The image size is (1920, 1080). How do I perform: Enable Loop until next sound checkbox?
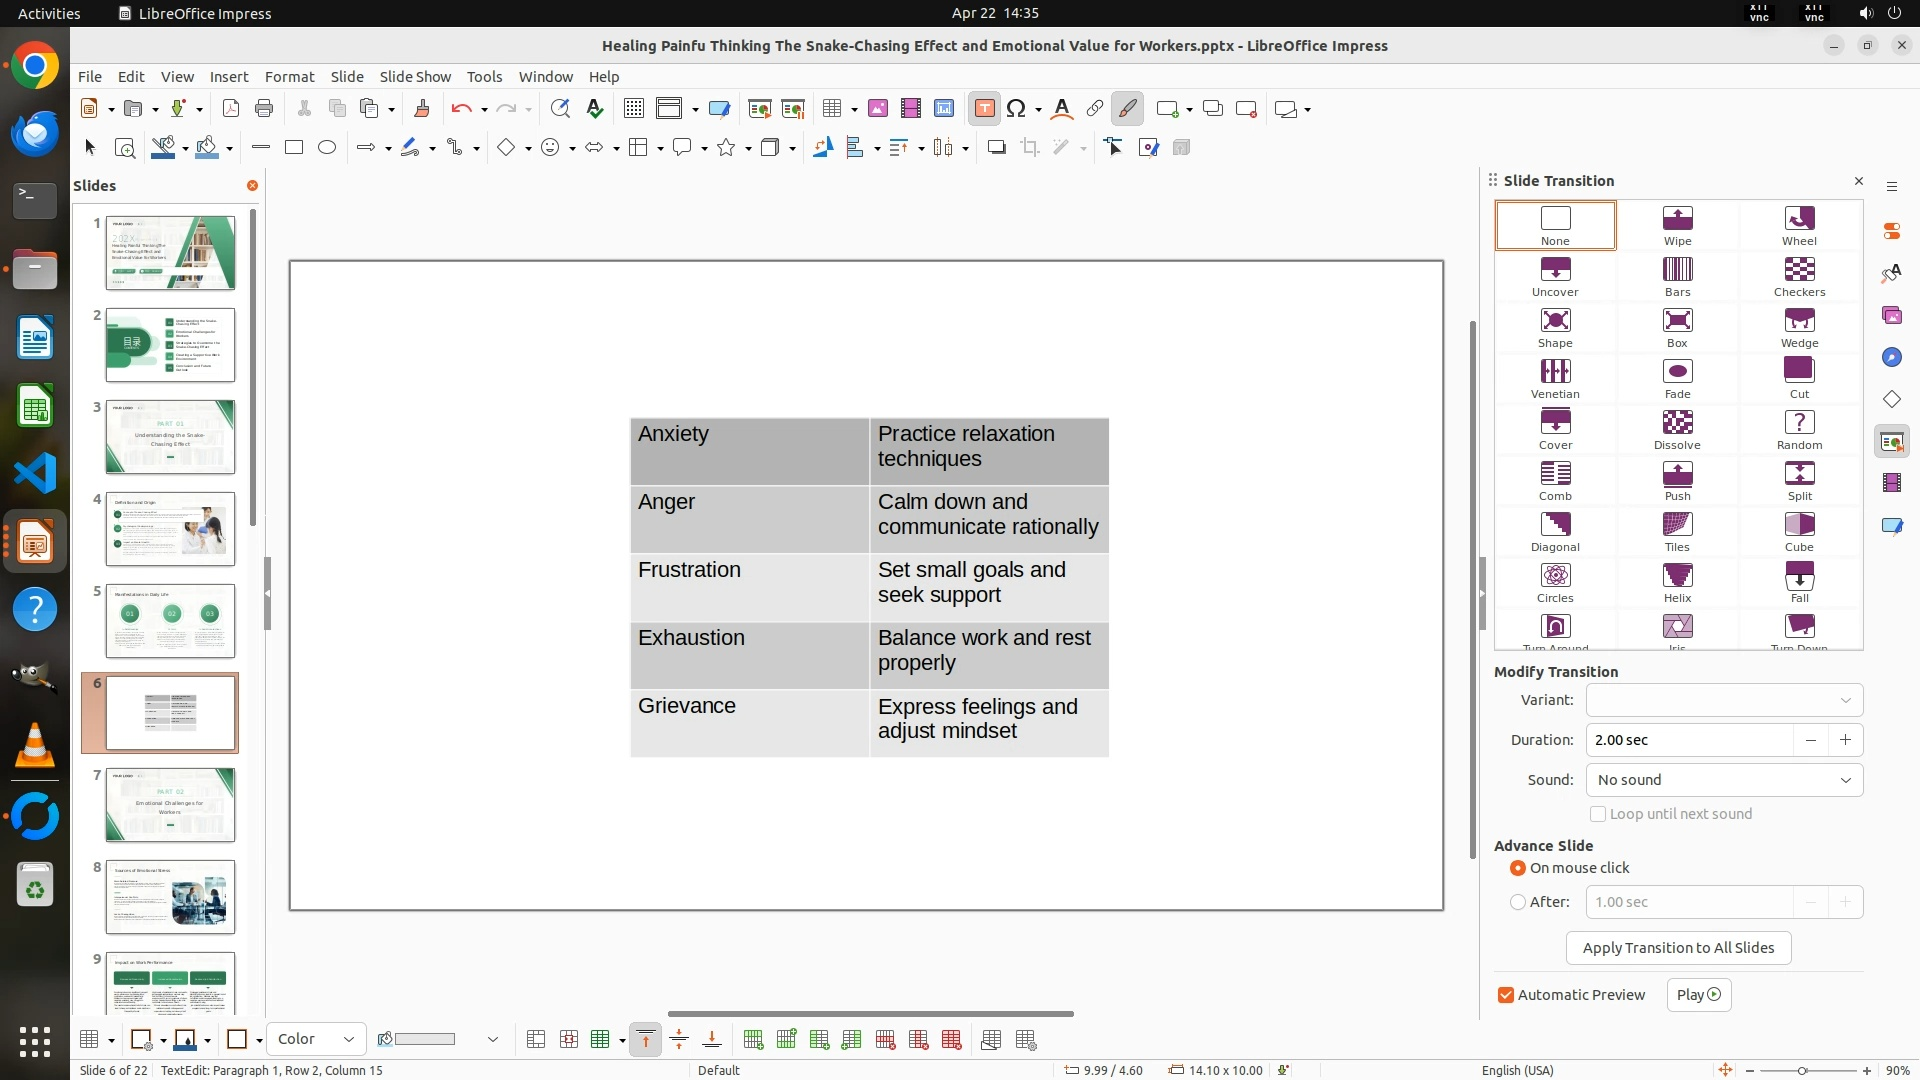click(x=1598, y=814)
